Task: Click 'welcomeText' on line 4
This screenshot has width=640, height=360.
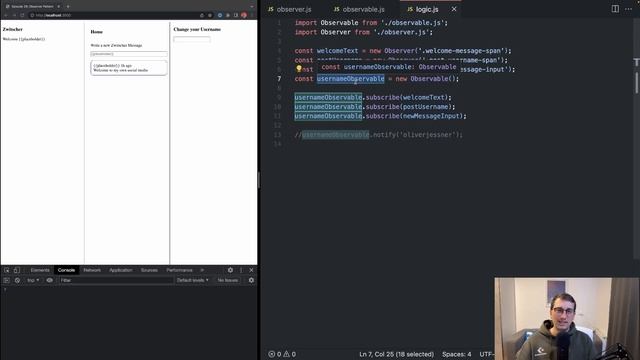Action: pos(337,51)
